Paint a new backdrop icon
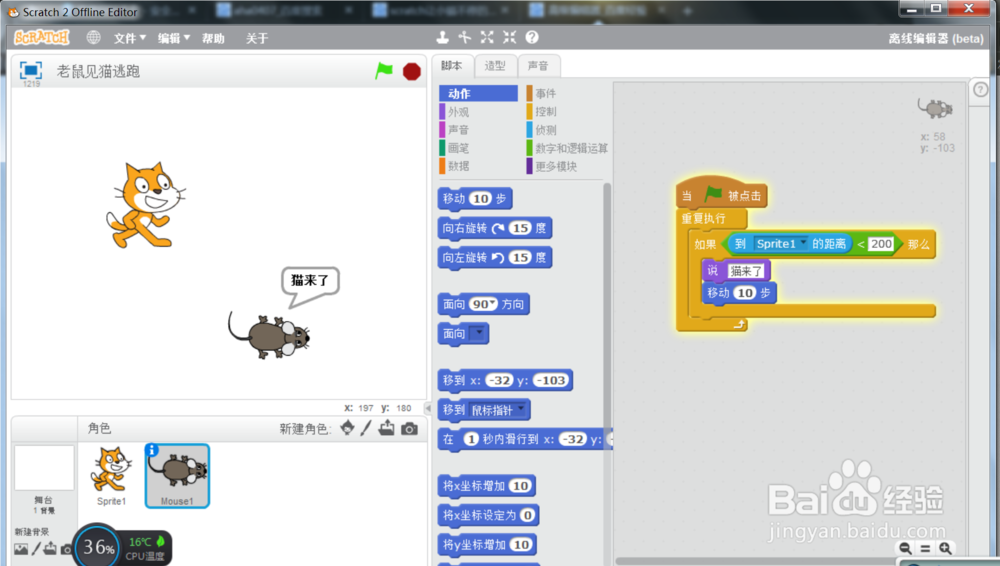Screen dimensions: 1000x566 click(x=36, y=549)
